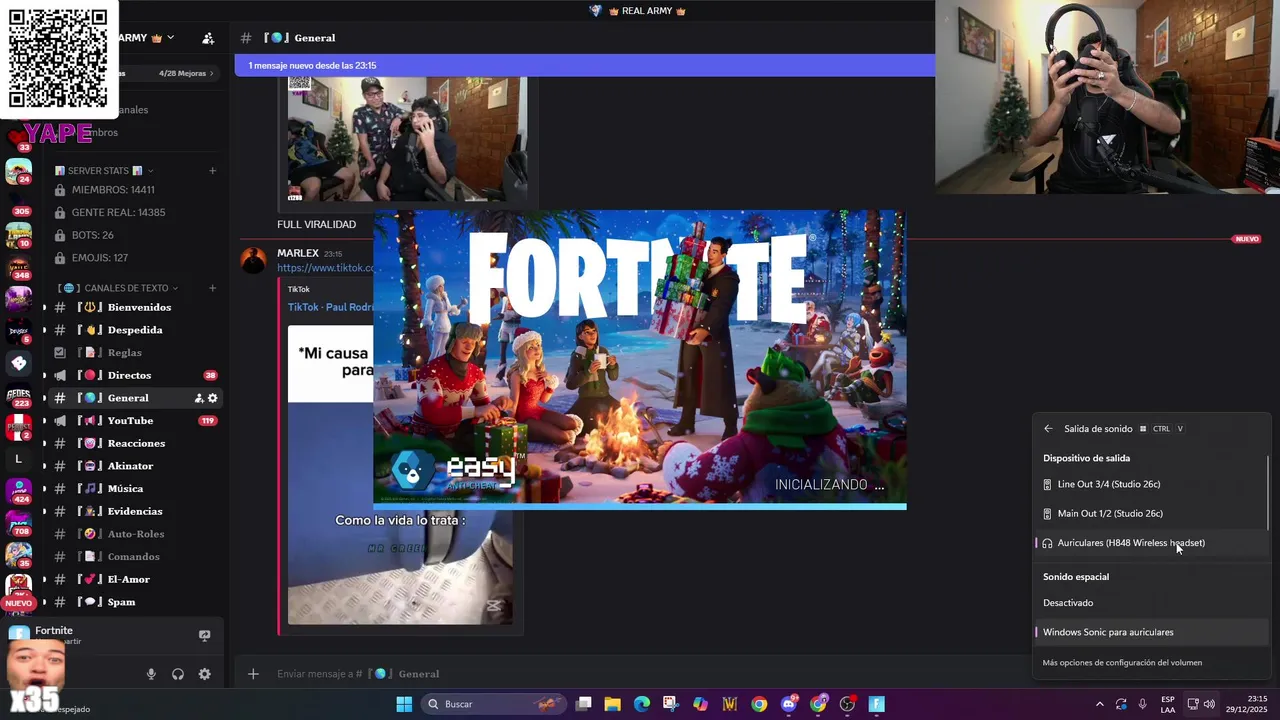Click the taskbar volume speaker icon
Viewport: 1280px width, 720px height.
click(1210, 704)
